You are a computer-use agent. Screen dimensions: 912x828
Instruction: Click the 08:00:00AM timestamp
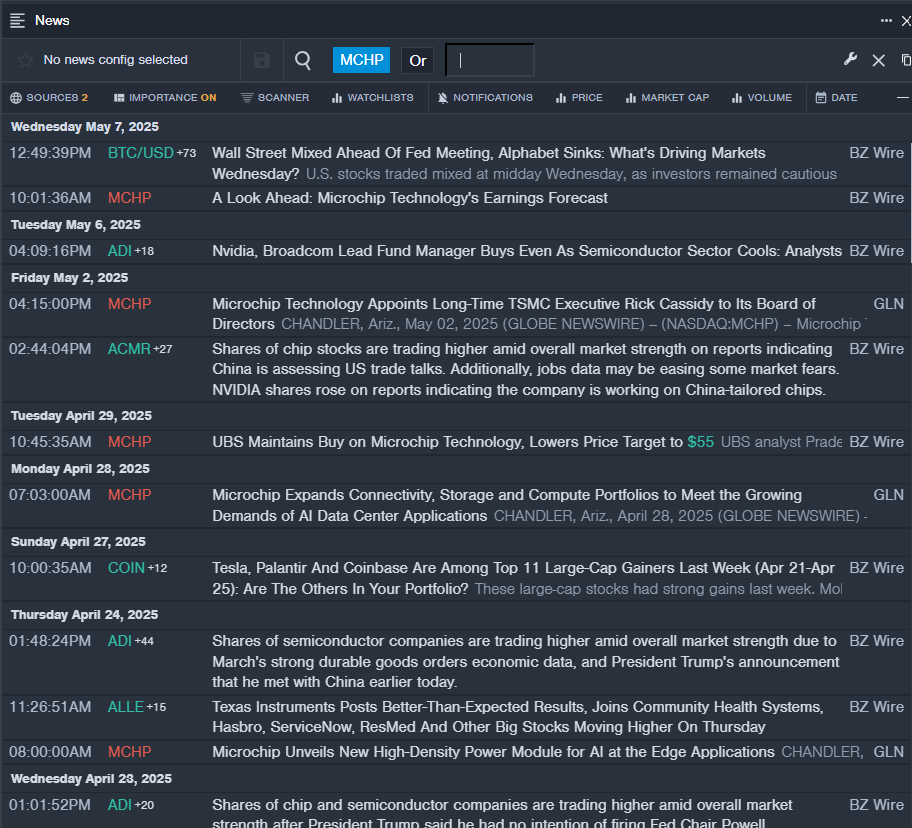(x=50, y=752)
